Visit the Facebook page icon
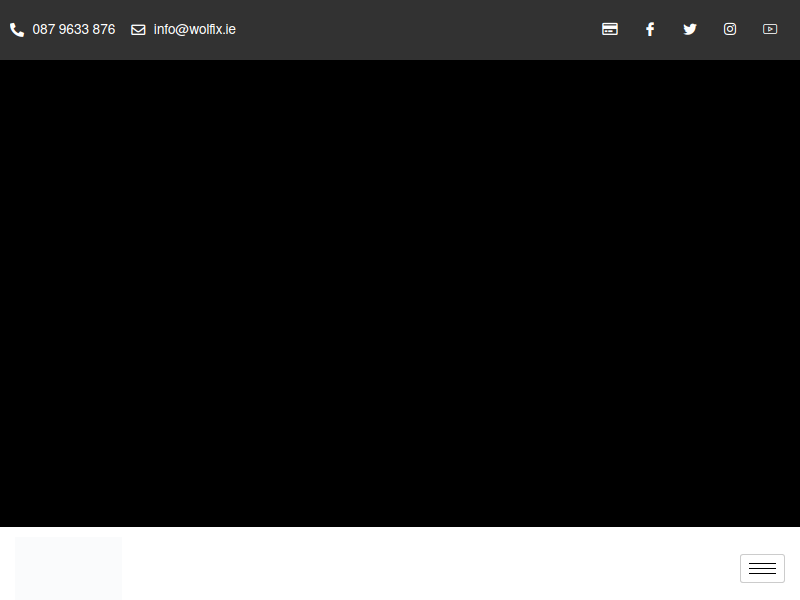This screenshot has height=600, width=800. coord(650,29)
